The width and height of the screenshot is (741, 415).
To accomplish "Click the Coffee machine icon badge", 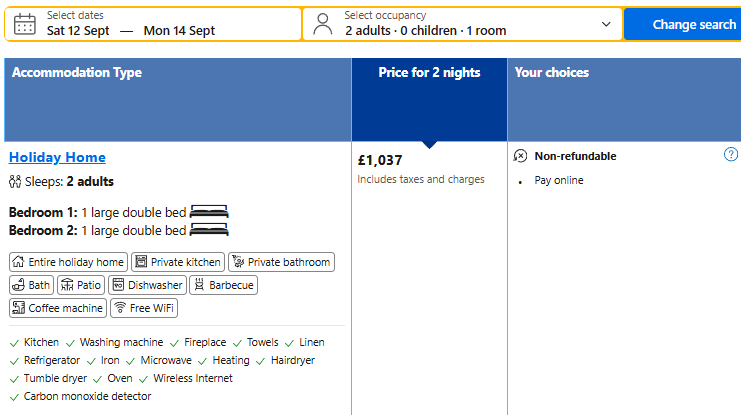I will [x=58, y=308].
